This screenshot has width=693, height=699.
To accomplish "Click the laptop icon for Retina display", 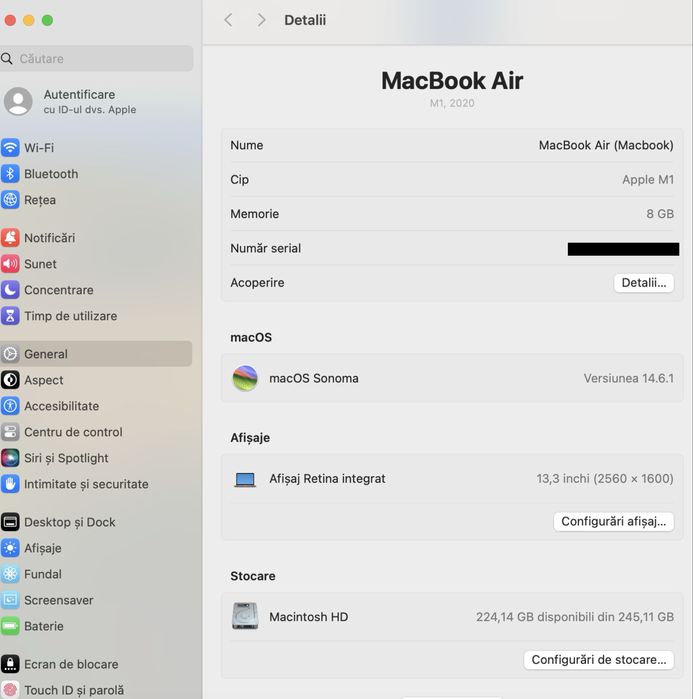I will 245,480.
